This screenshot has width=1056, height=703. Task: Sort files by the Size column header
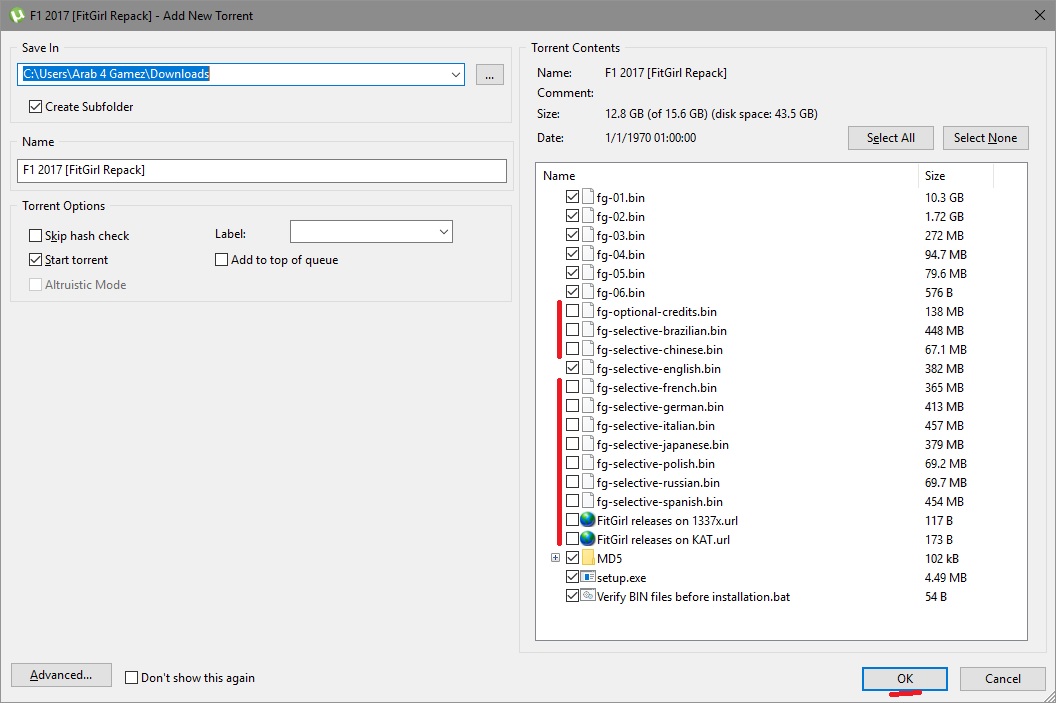coord(955,176)
